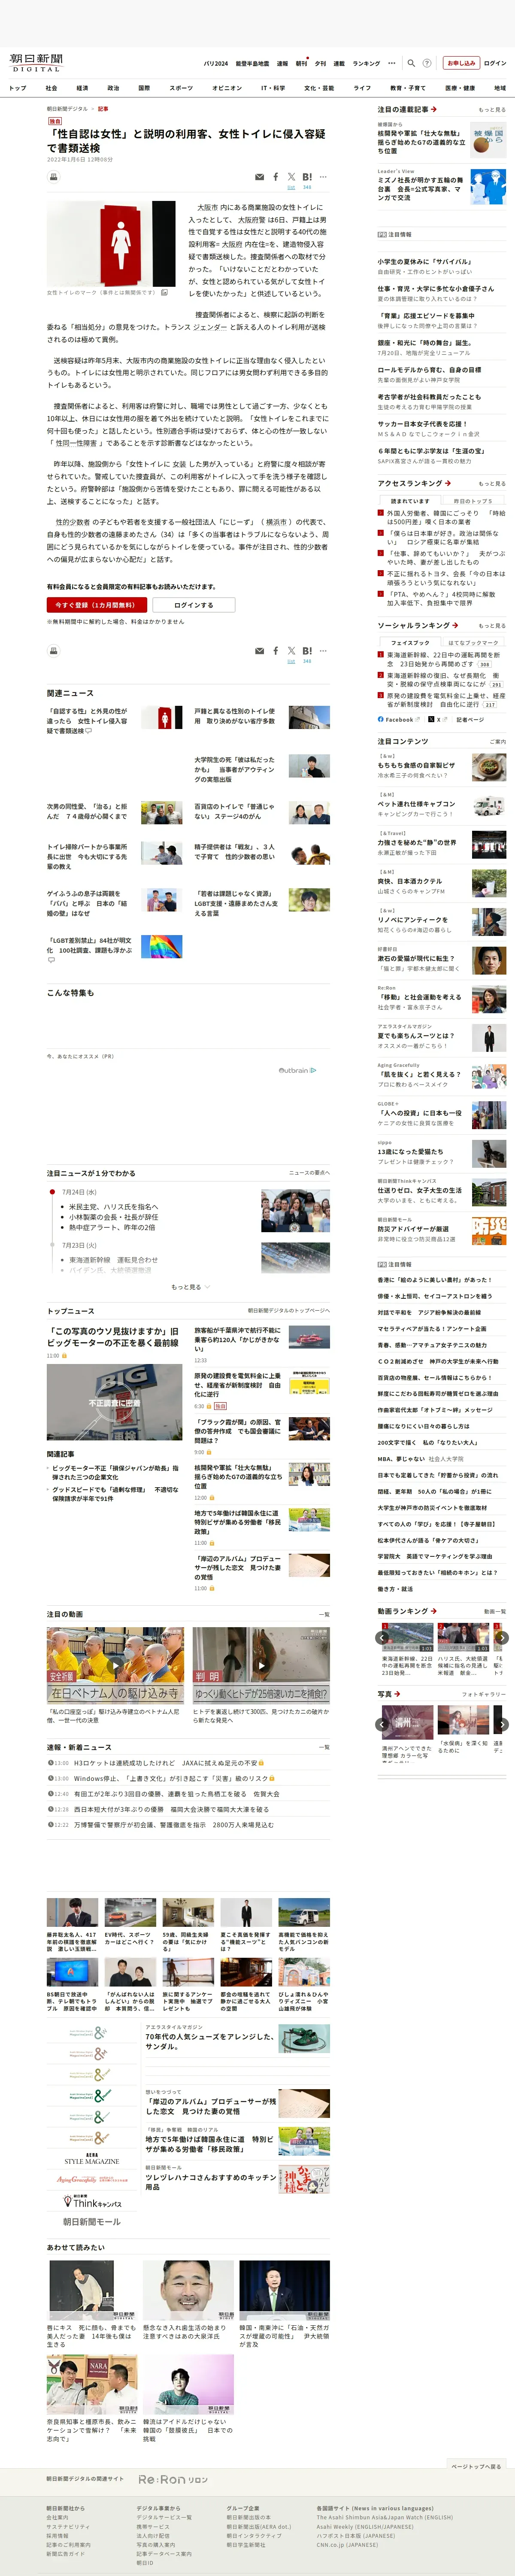Play the 判明 video thumbnail

(261, 1666)
